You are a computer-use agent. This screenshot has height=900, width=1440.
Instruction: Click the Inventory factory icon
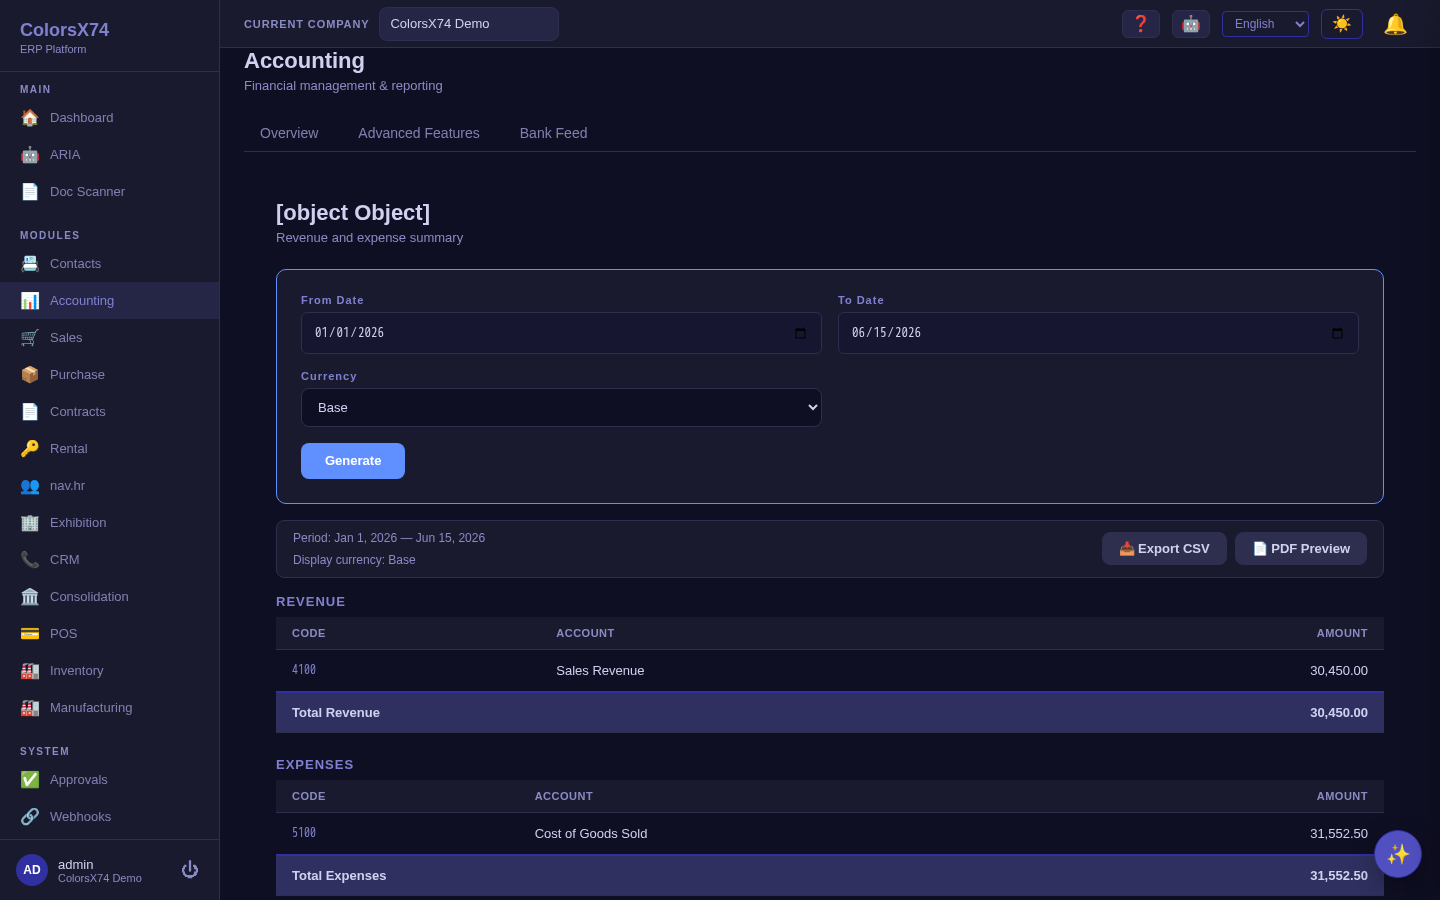[30, 671]
